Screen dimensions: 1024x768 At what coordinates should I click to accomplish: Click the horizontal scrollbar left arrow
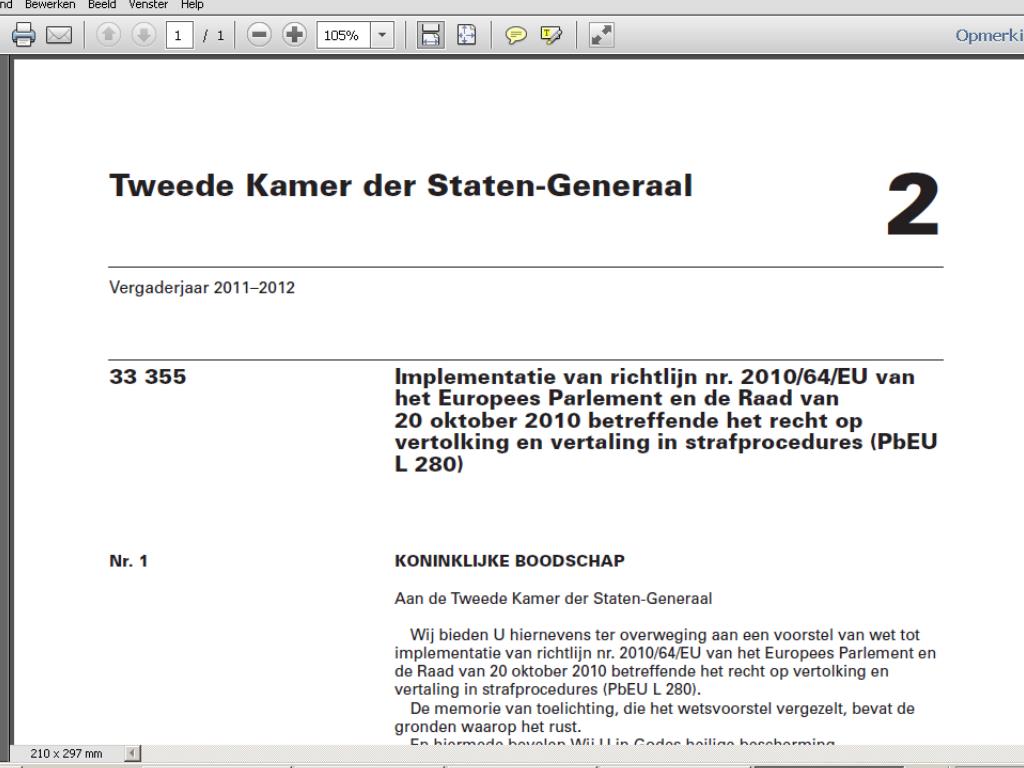[x=132, y=753]
